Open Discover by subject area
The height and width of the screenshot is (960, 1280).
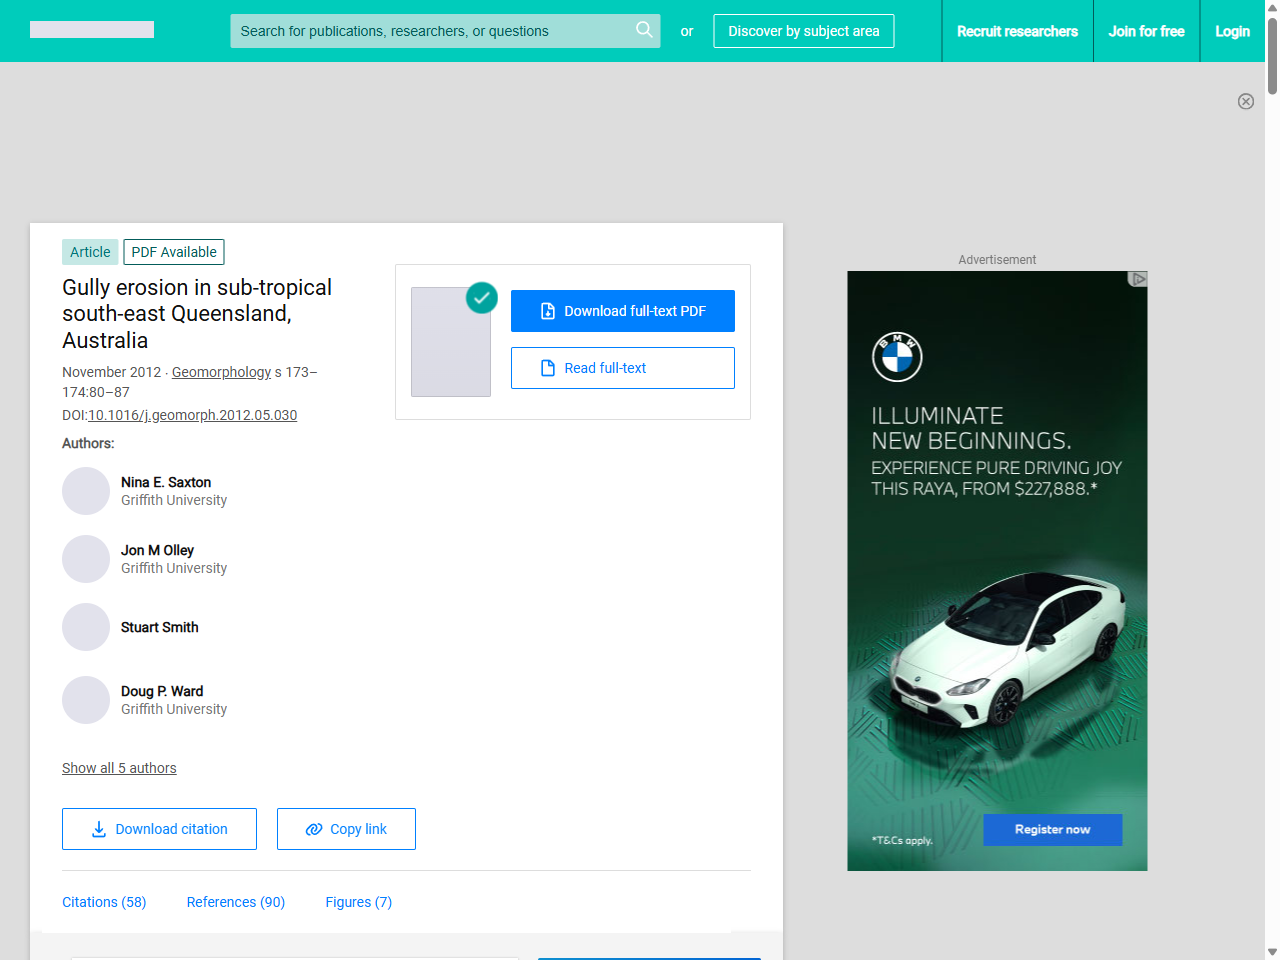pos(803,31)
